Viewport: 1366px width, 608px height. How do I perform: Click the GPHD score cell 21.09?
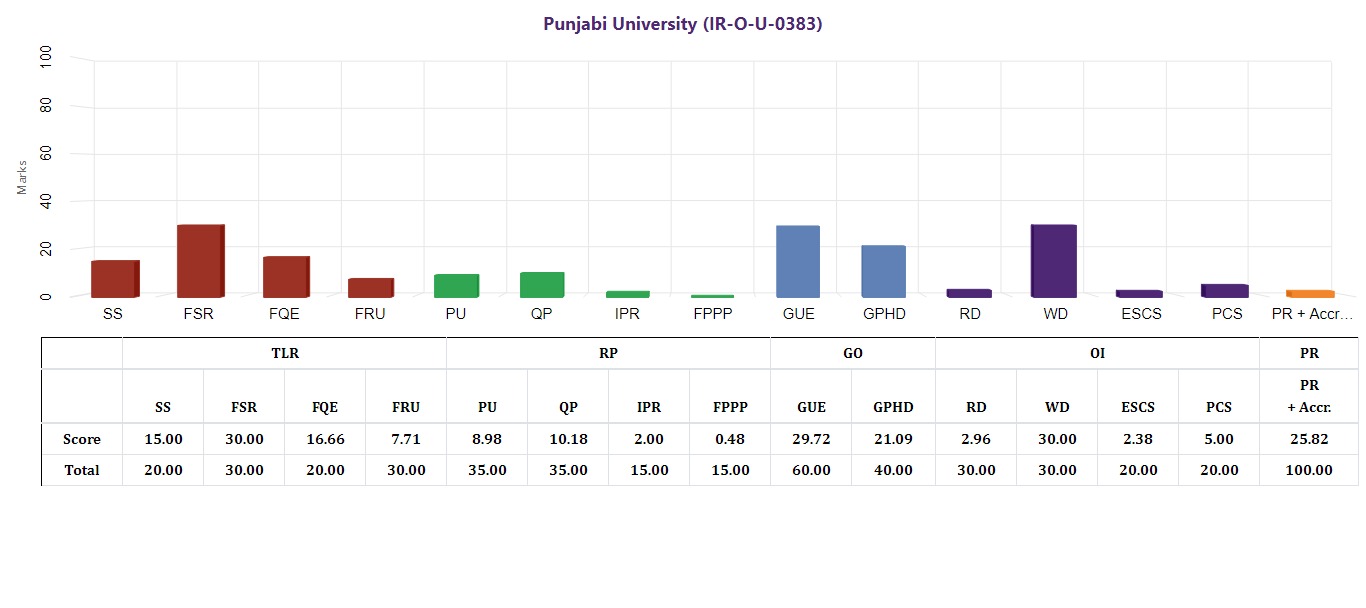(893, 439)
